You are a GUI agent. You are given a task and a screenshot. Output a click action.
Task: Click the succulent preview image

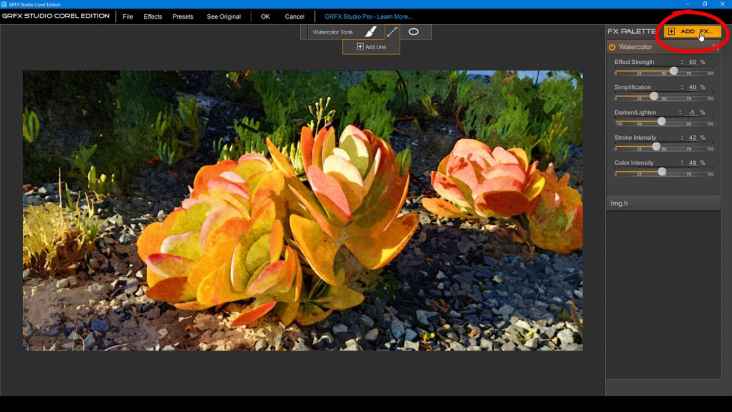pyautogui.click(x=302, y=210)
